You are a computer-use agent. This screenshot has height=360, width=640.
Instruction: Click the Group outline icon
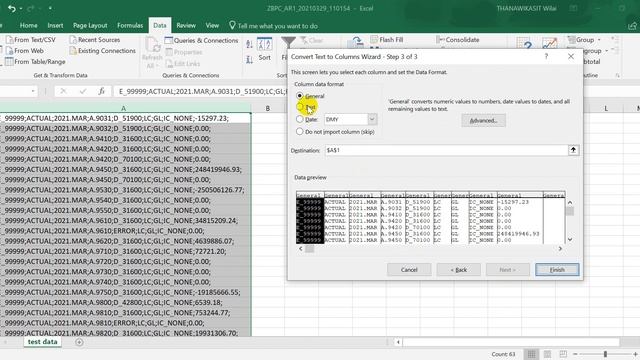coord(571,40)
